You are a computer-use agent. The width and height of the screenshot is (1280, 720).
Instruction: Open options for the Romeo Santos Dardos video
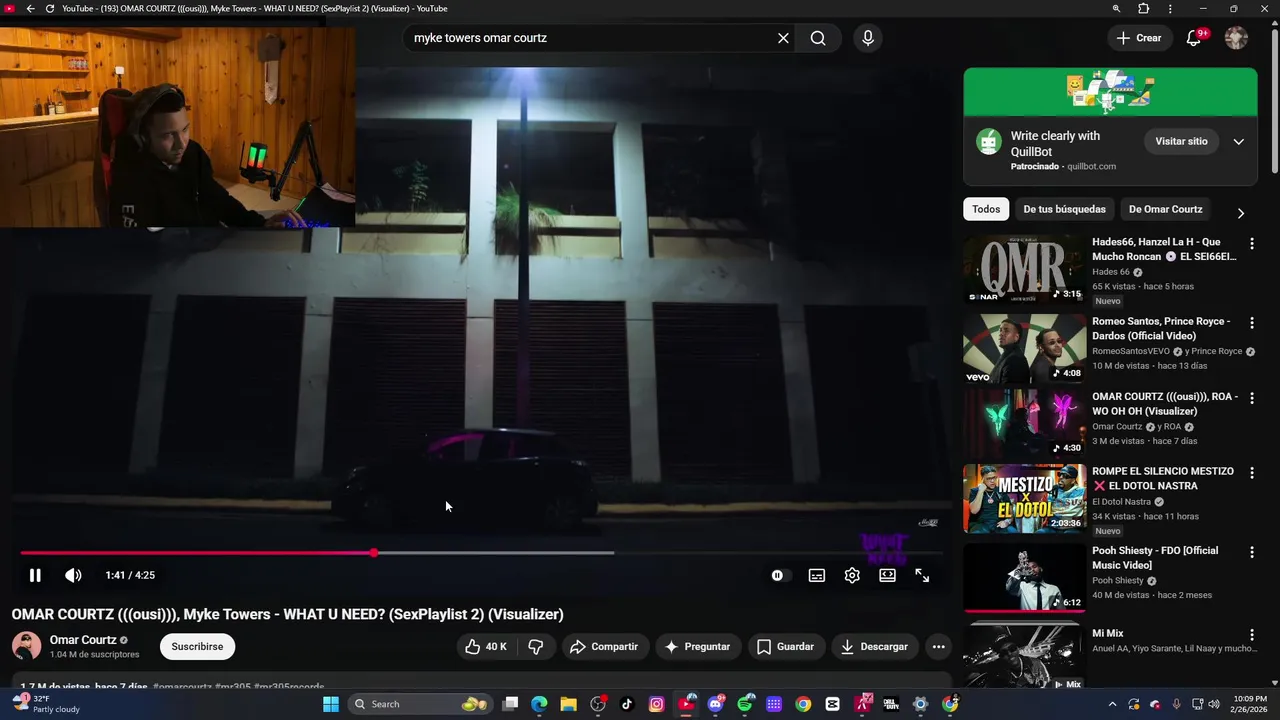[1251, 323]
